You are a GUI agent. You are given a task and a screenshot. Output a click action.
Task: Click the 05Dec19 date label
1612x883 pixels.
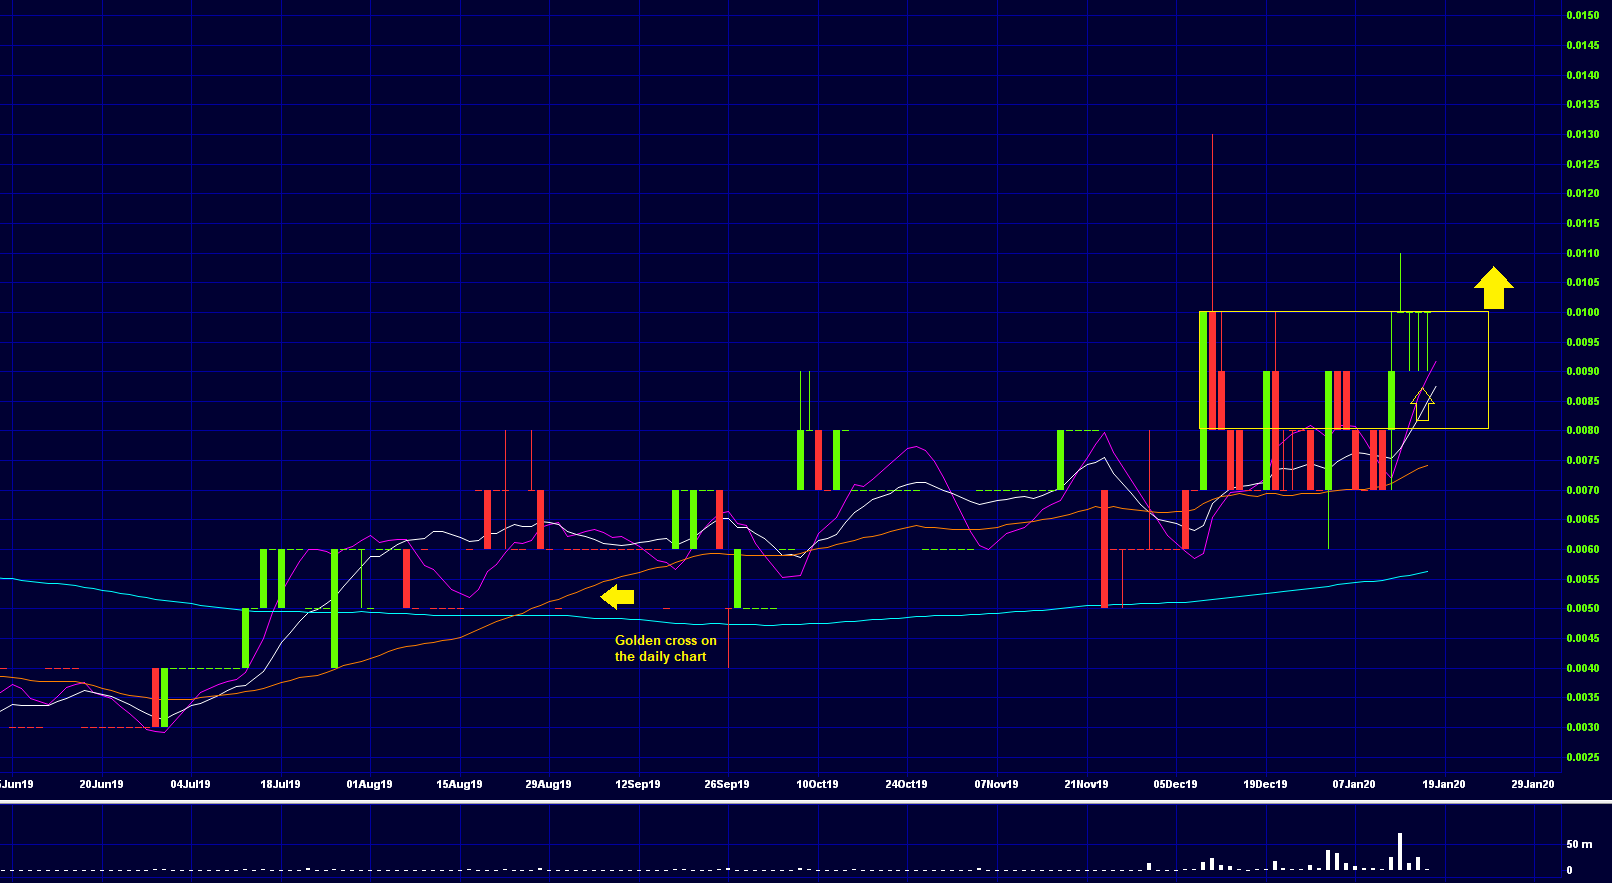pyautogui.click(x=1175, y=784)
